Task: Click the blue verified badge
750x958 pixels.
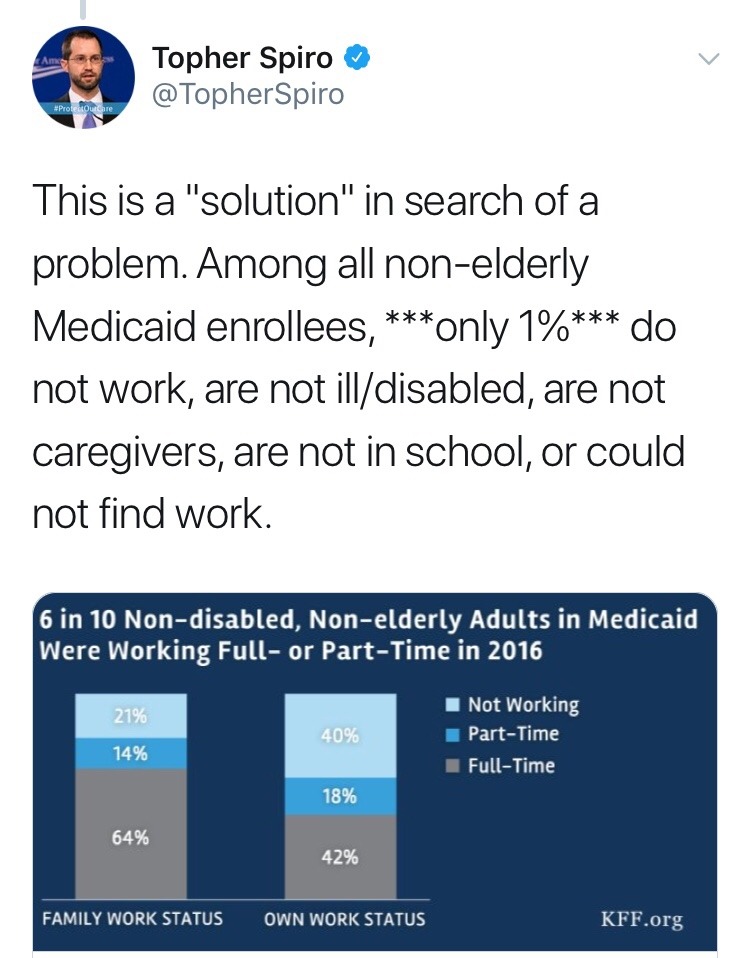Action: coord(359,60)
